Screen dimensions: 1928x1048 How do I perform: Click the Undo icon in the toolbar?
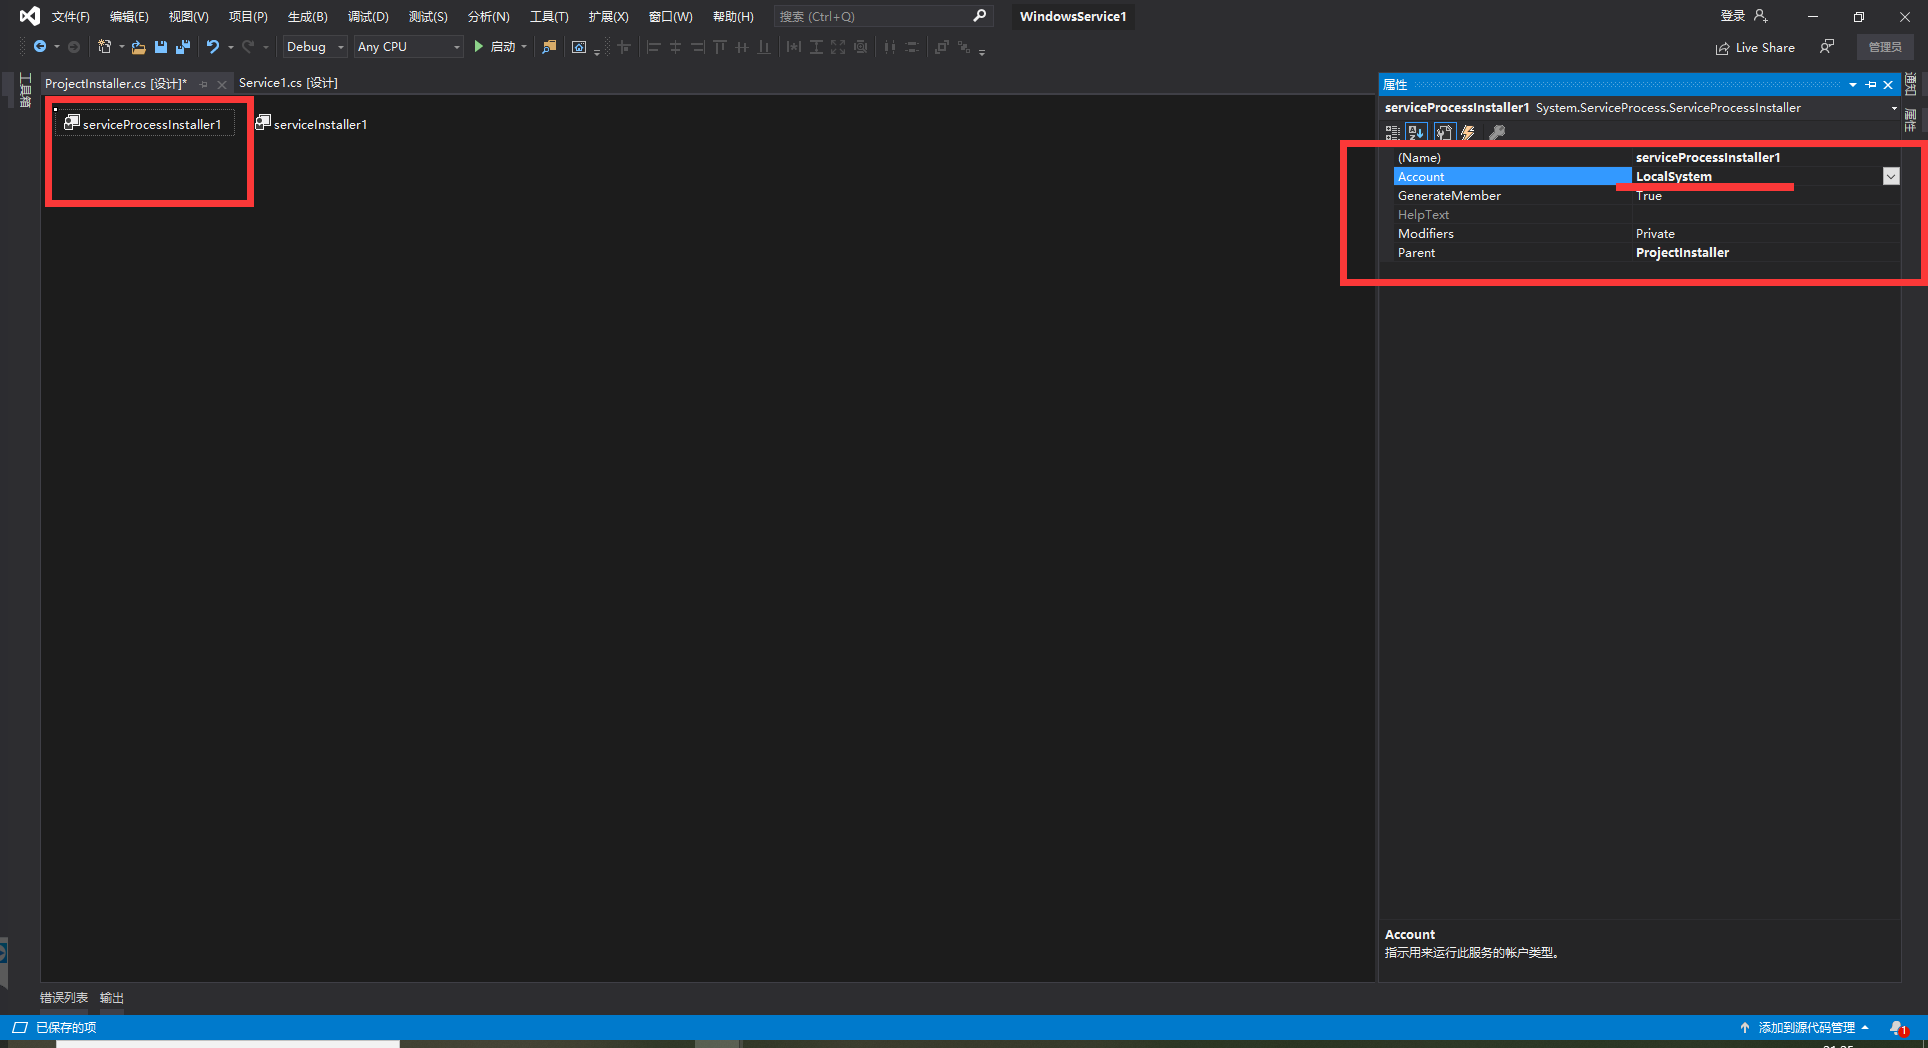[213, 47]
